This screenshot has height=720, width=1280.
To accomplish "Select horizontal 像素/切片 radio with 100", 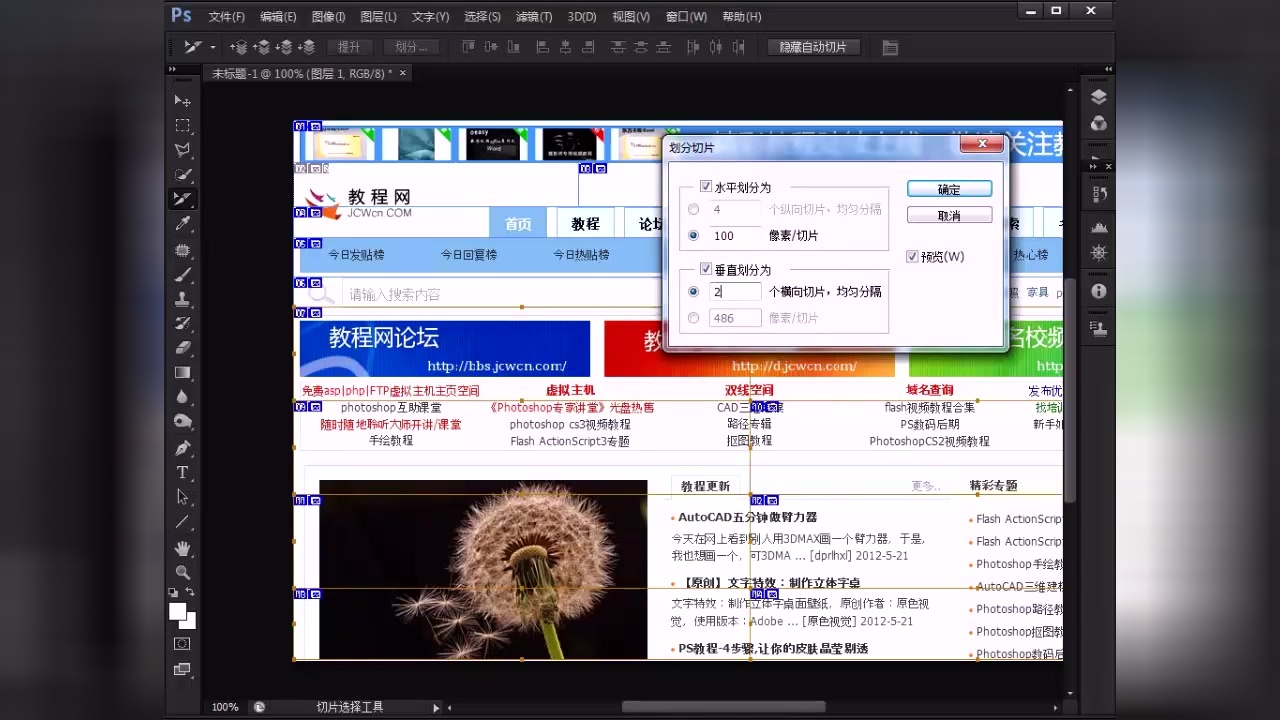I will (693, 236).
